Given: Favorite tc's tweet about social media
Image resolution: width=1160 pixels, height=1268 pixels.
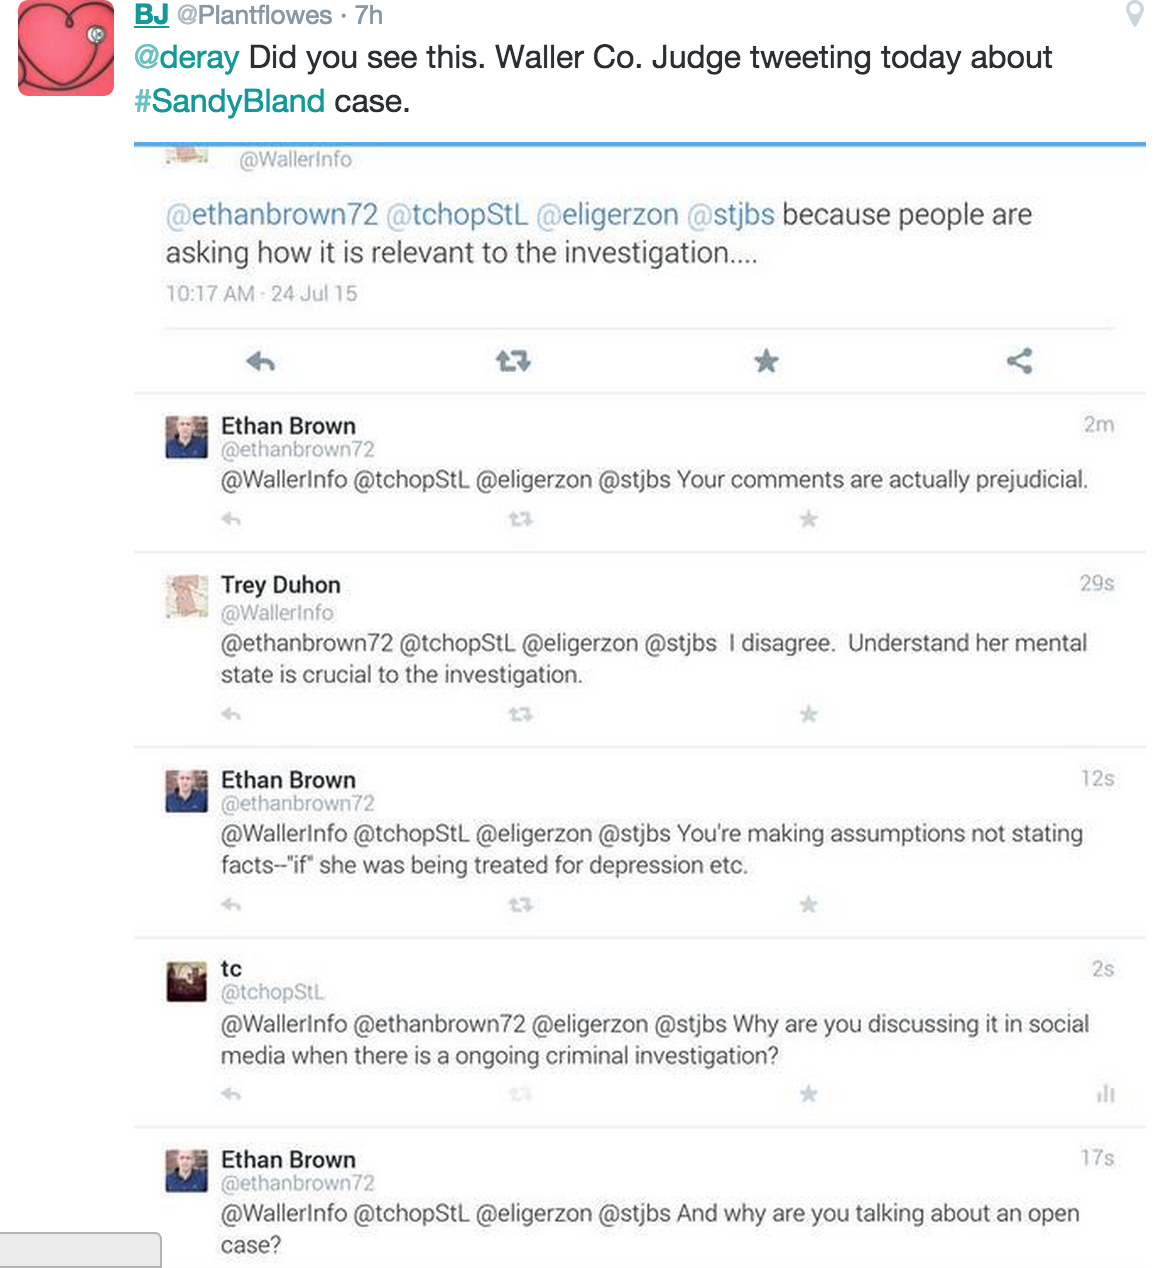Looking at the screenshot, I should pyautogui.click(x=808, y=1094).
